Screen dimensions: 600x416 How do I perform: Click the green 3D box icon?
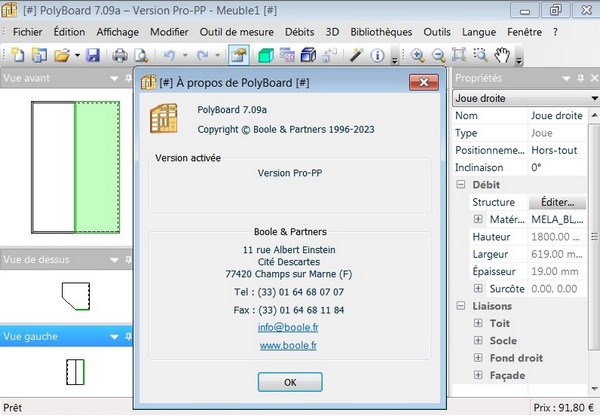click(x=266, y=55)
